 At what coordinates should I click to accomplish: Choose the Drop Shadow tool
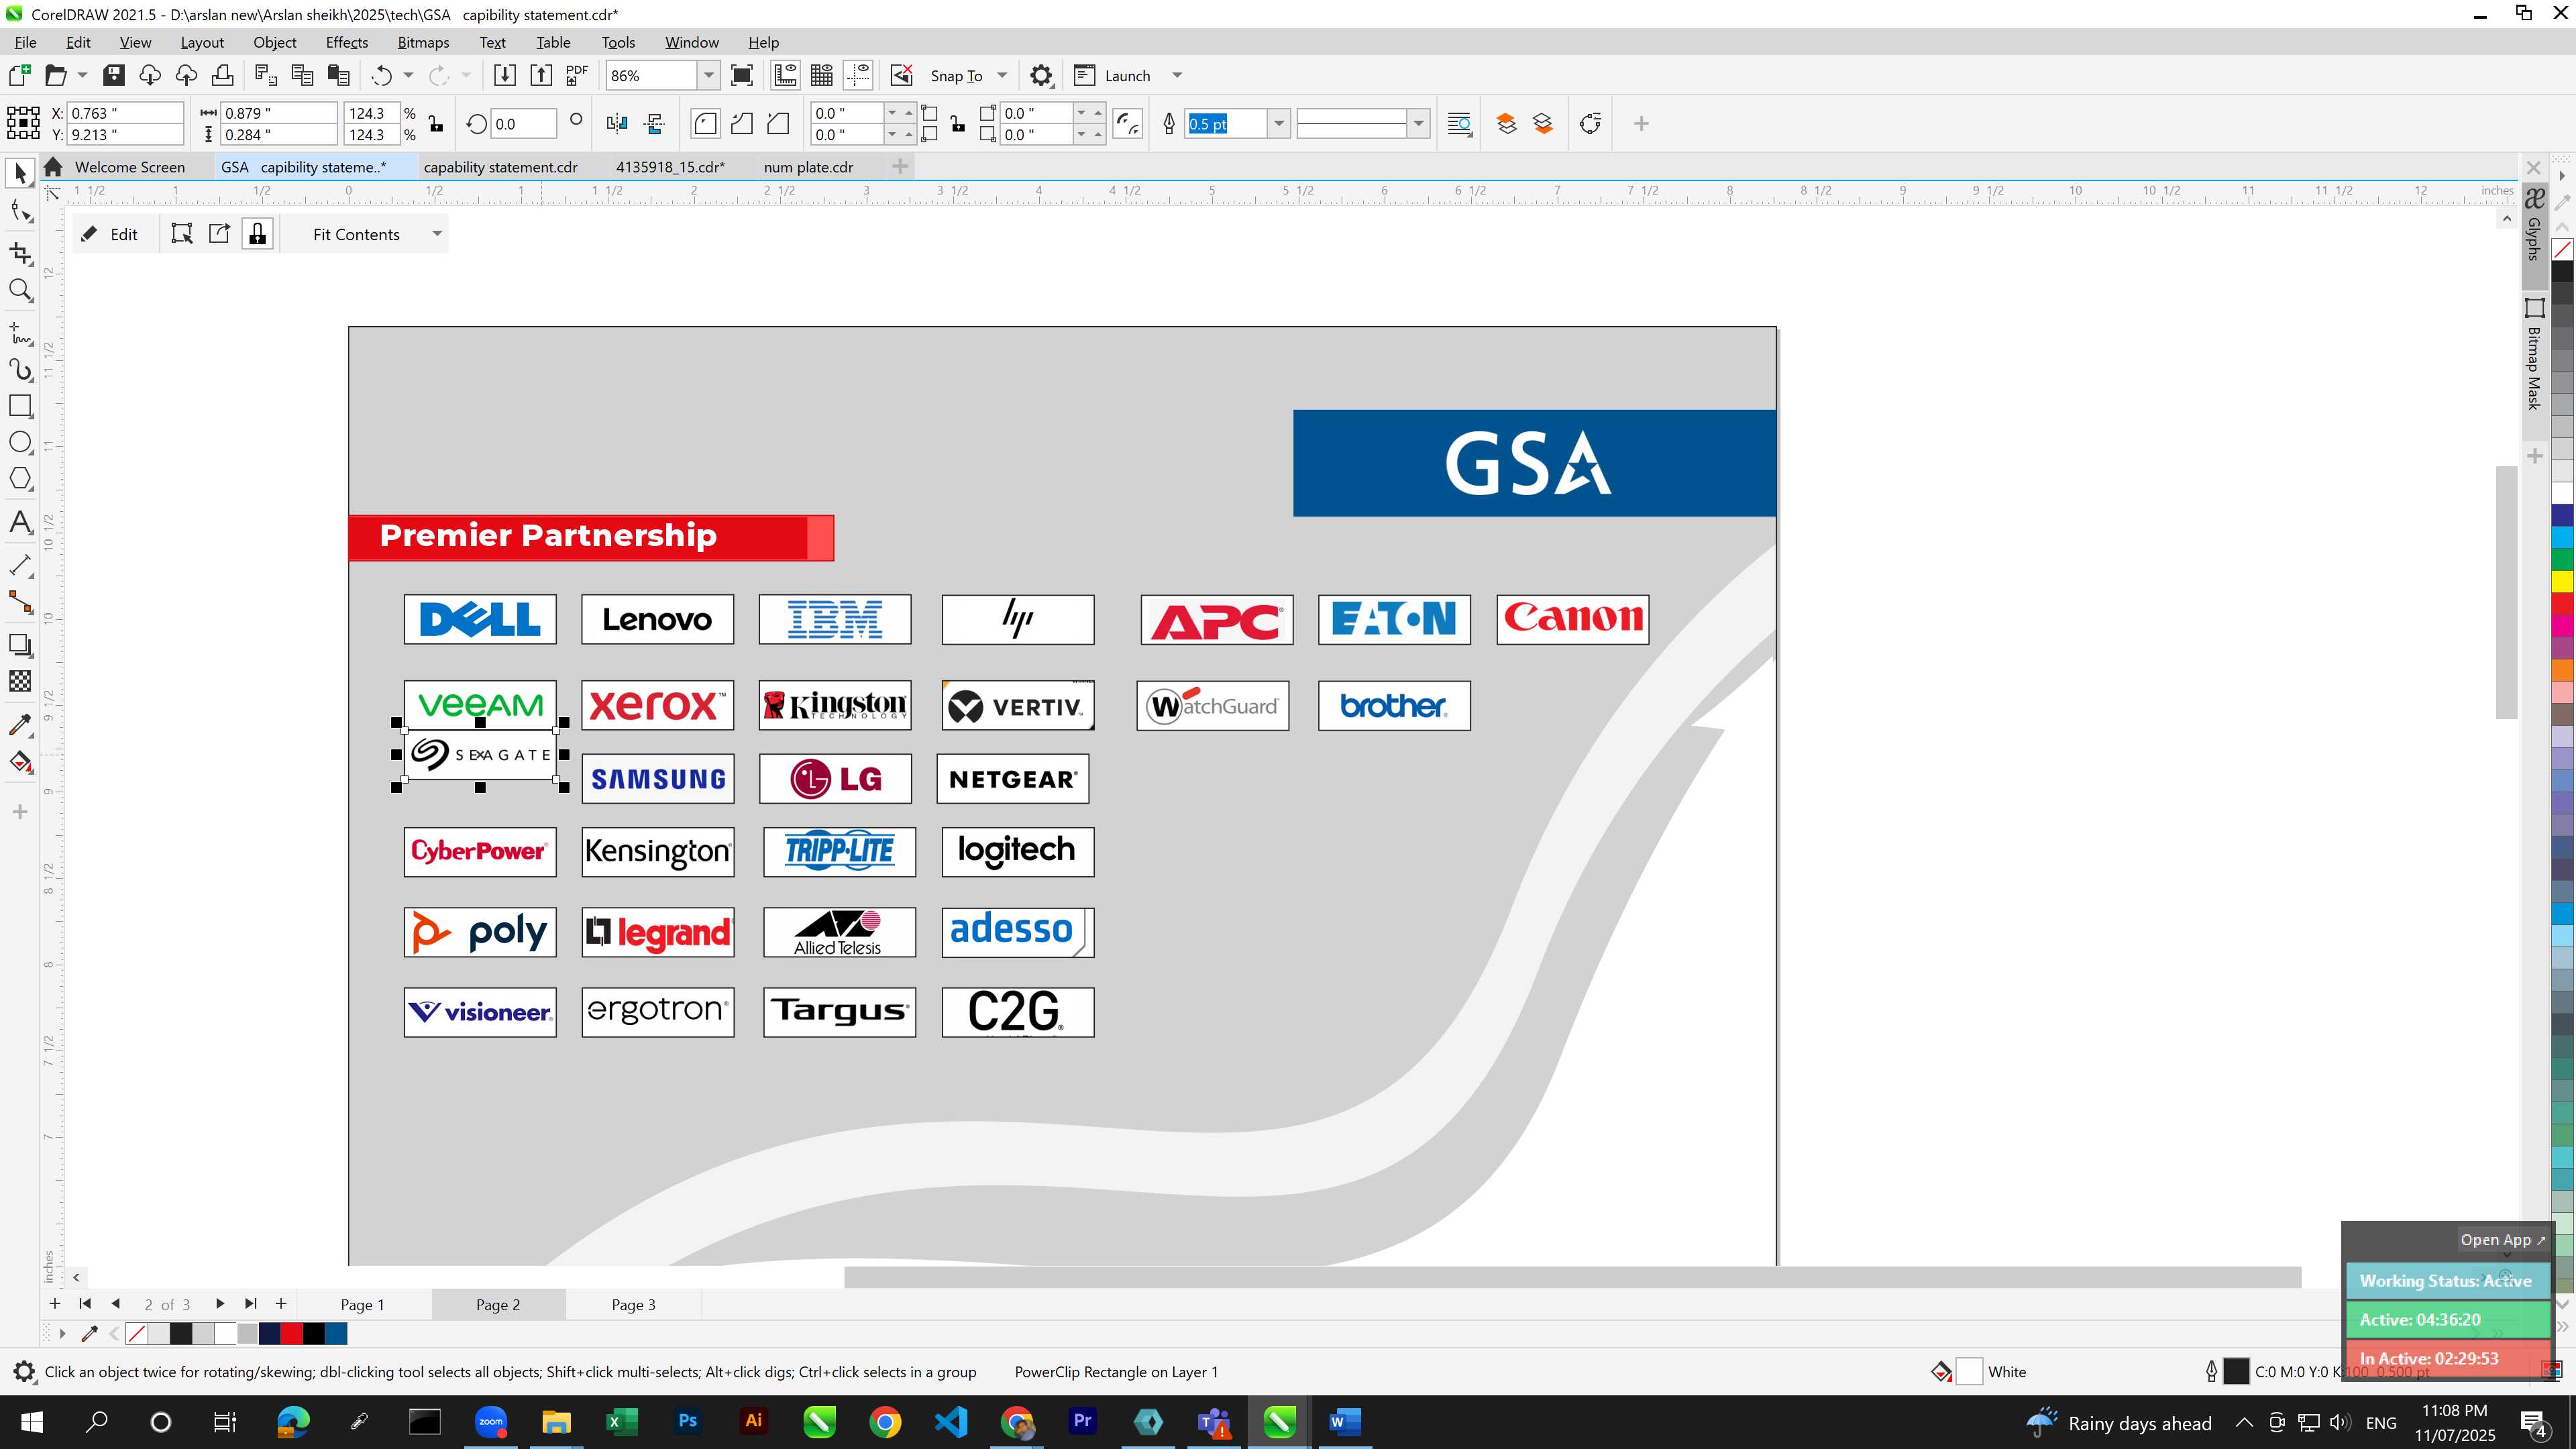tap(20, 645)
